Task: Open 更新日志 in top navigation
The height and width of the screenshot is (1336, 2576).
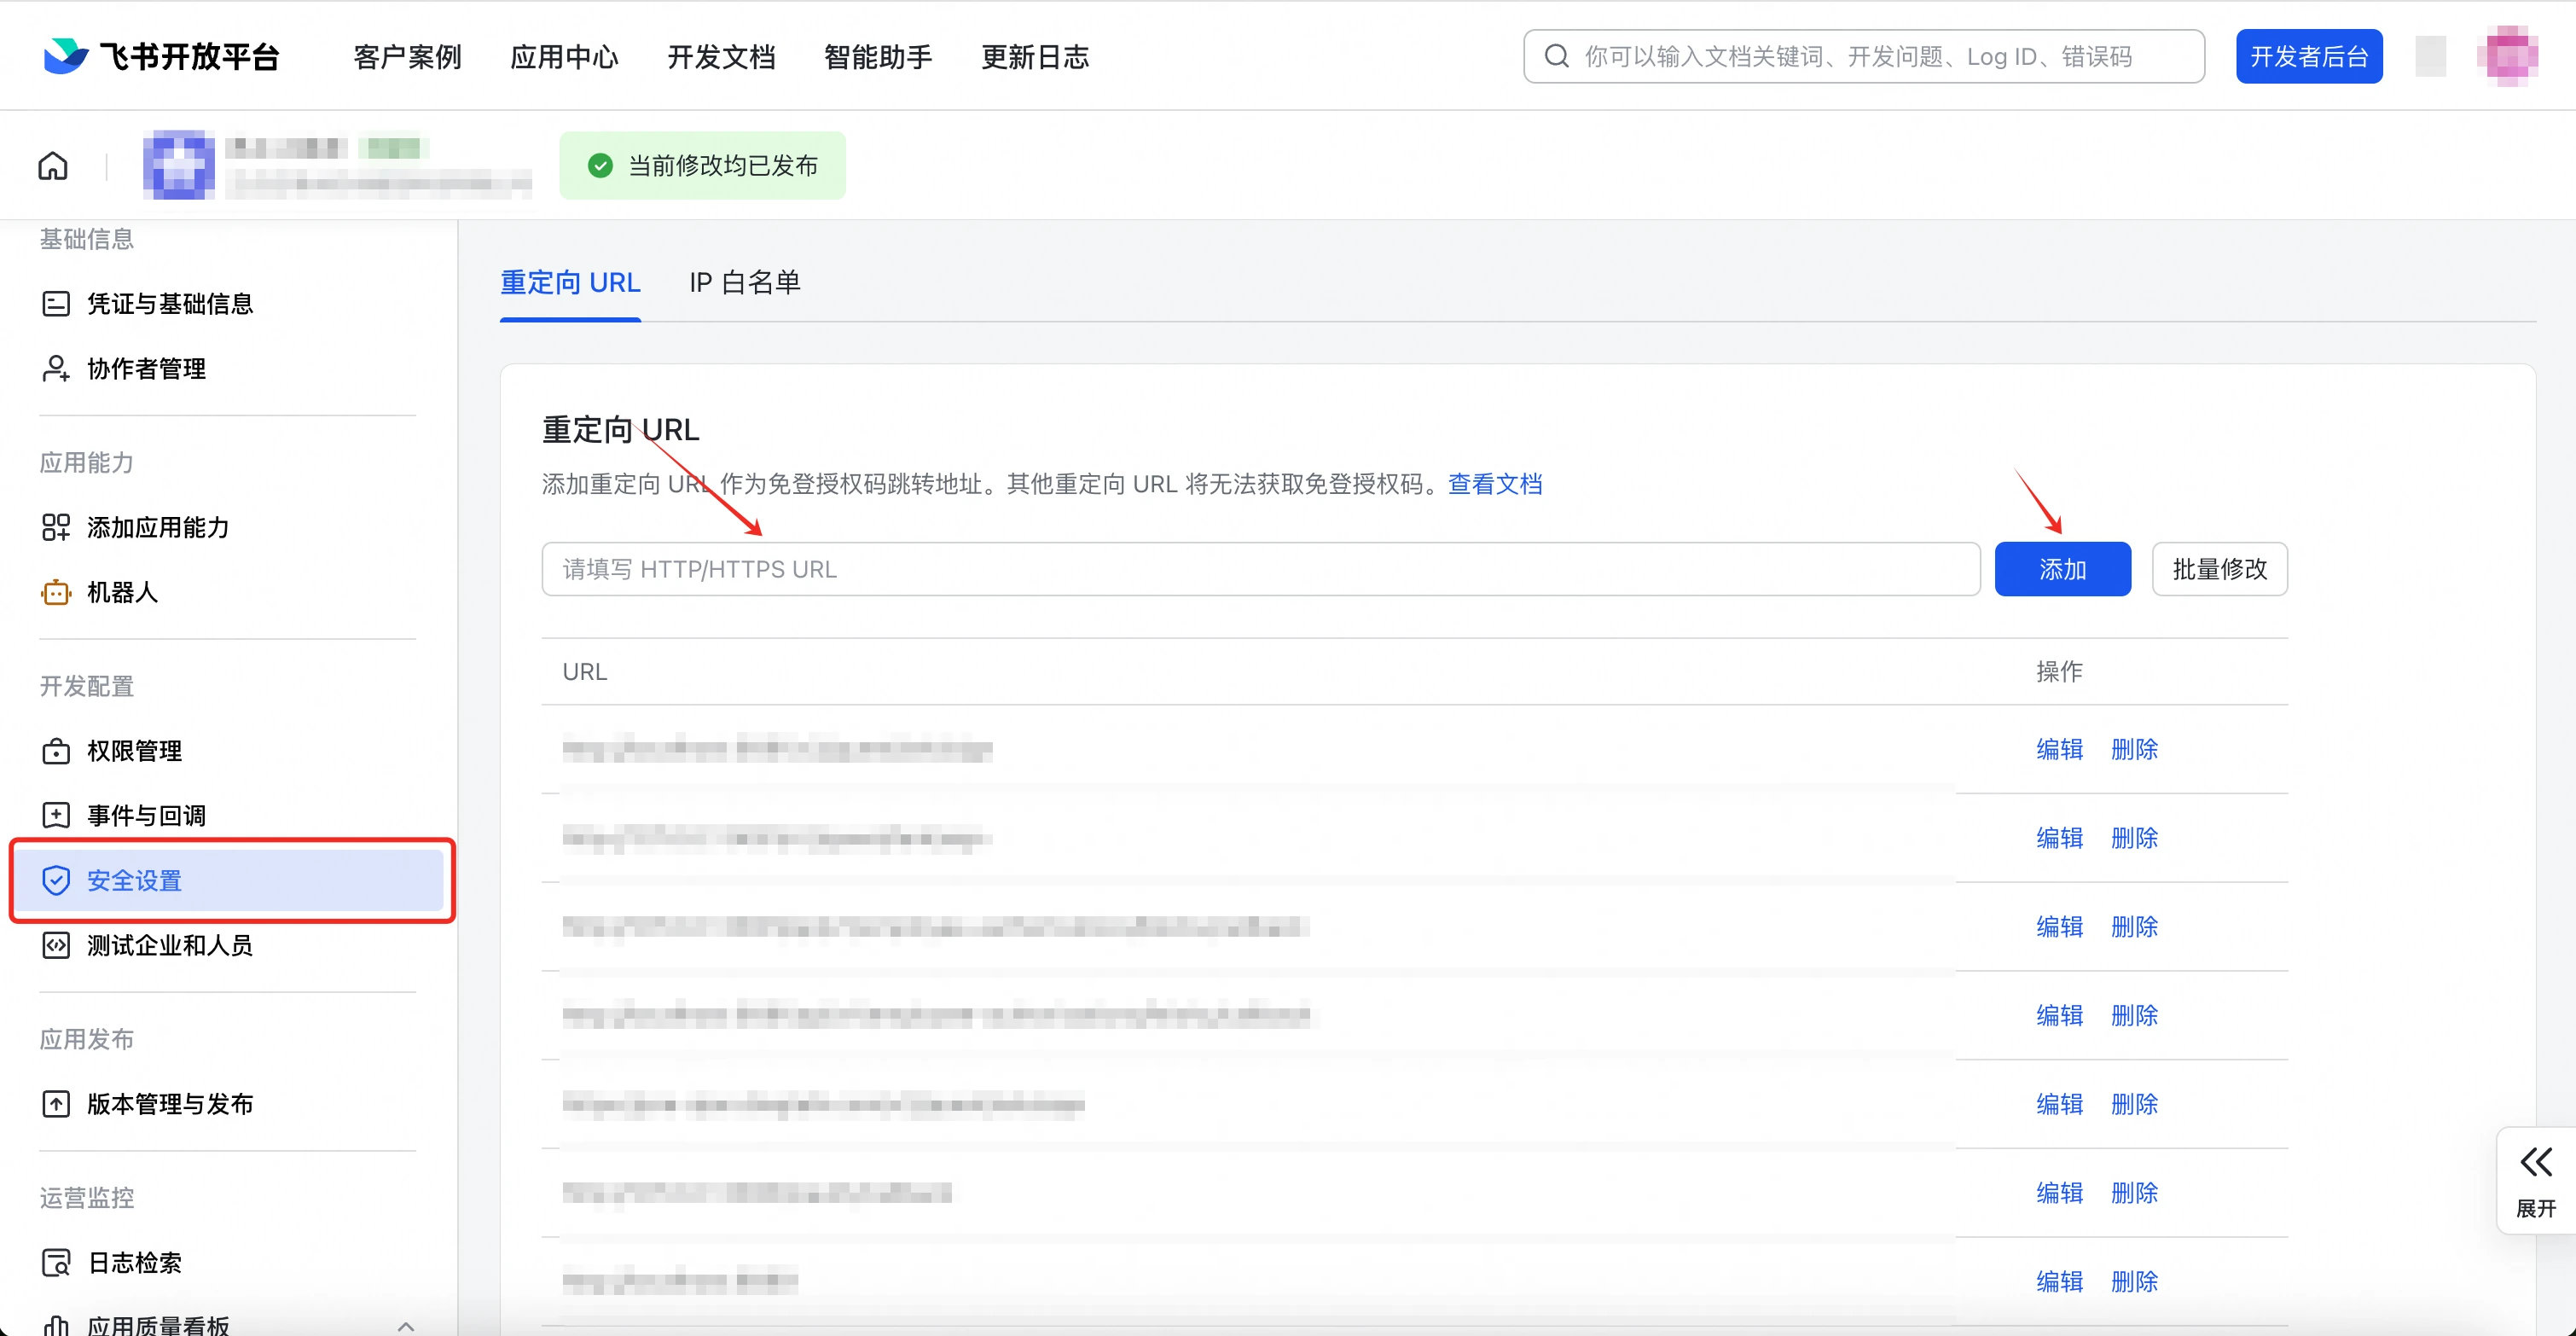Action: tap(1035, 57)
